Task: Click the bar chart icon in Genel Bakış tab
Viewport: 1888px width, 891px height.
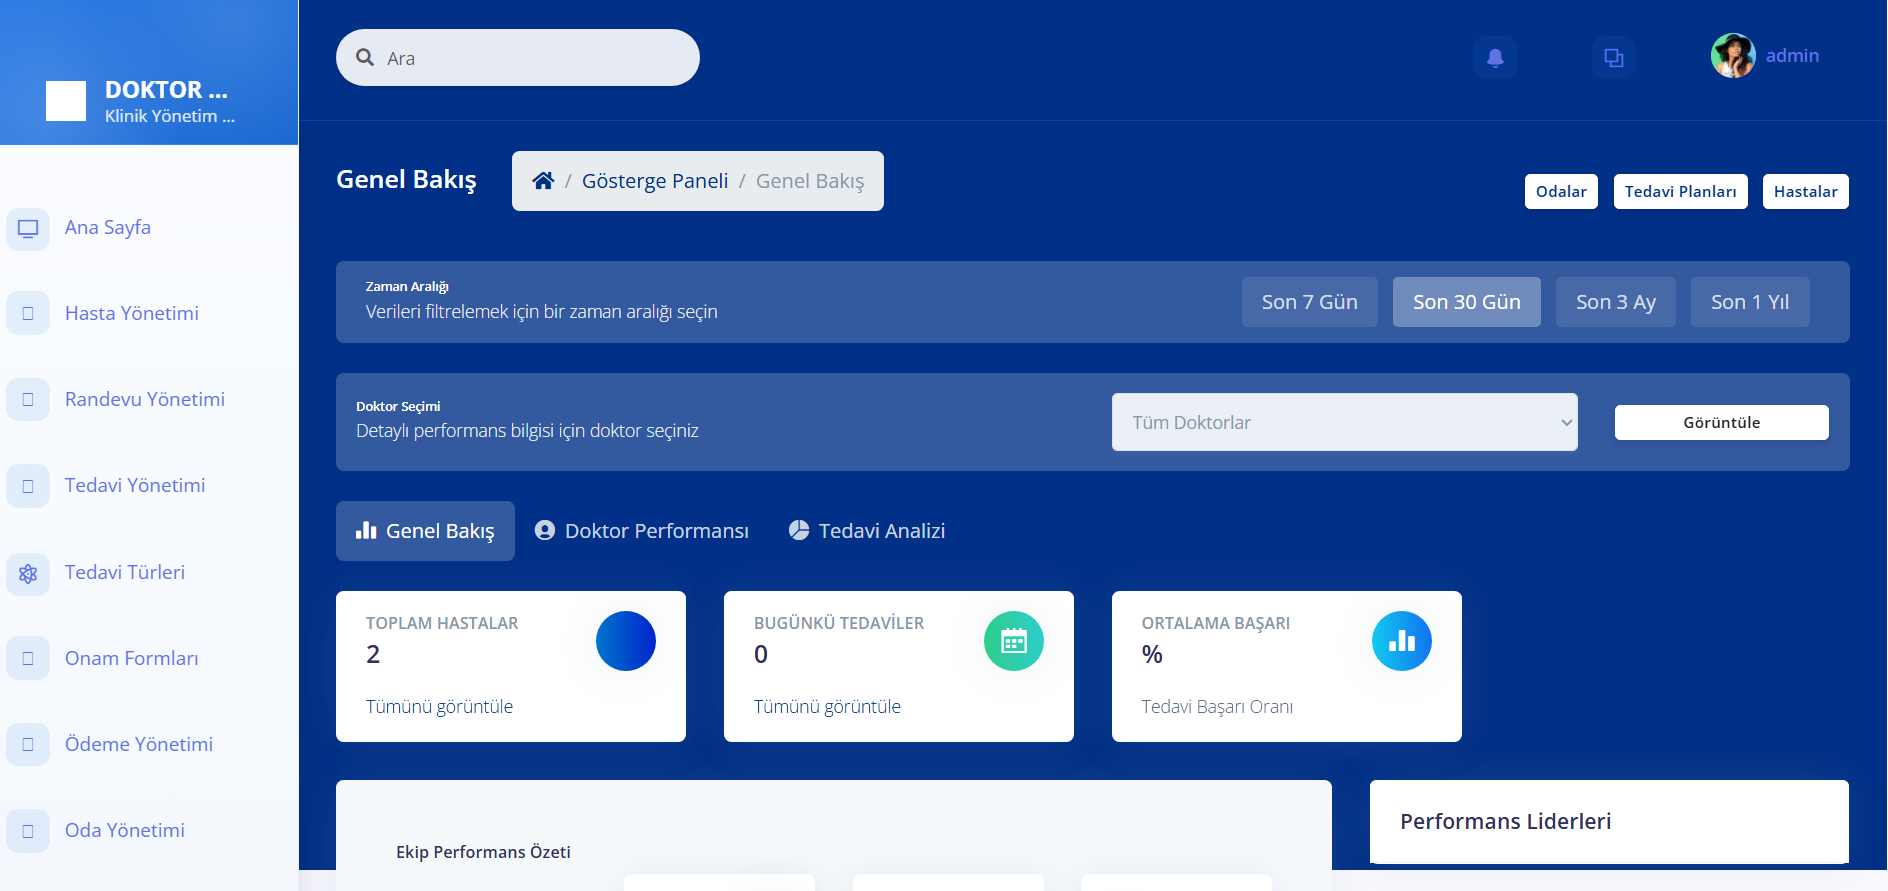Action: pos(366,530)
